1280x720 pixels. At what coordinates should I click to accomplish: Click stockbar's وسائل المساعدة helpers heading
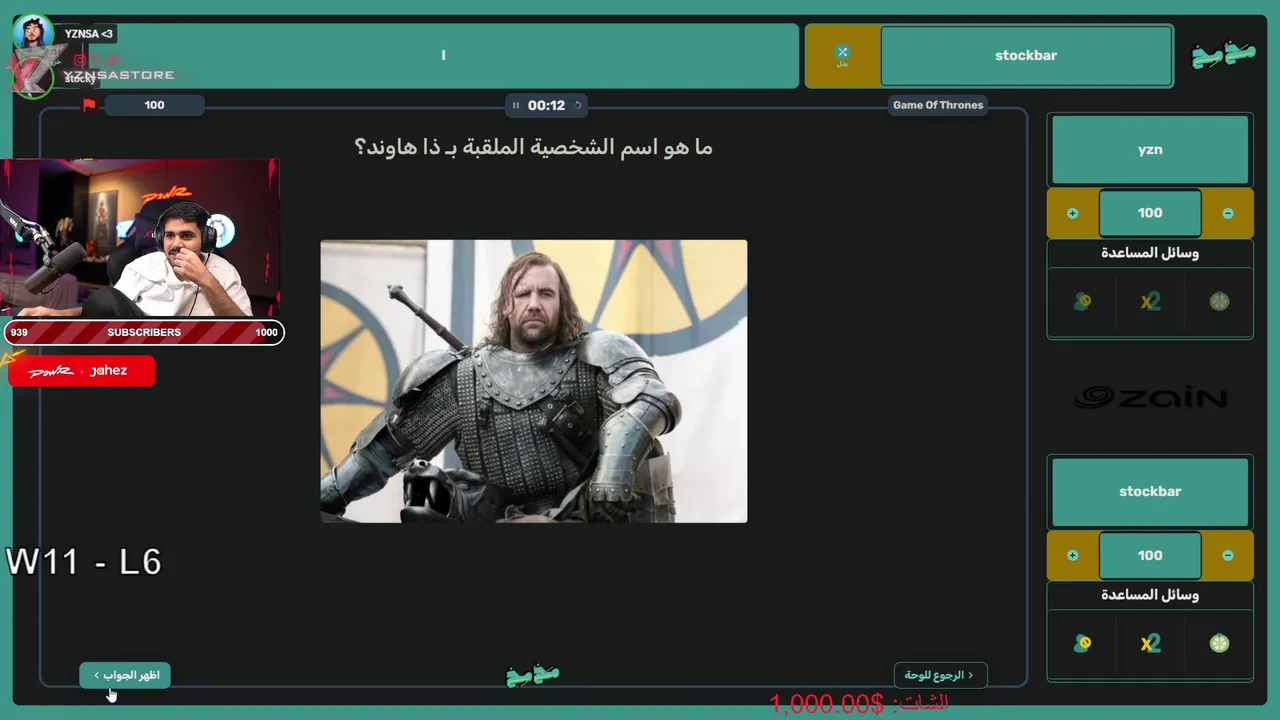[x=1150, y=595]
